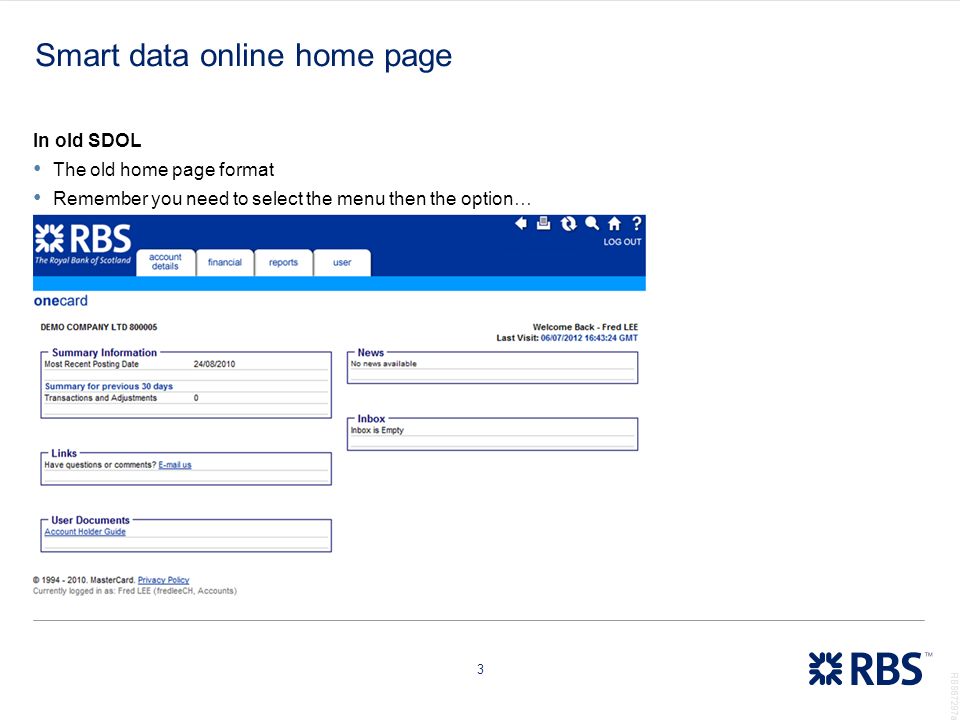Viewport: 960px width, 720px height.
Task: Click 'No news available' text
Action: pos(383,364)
